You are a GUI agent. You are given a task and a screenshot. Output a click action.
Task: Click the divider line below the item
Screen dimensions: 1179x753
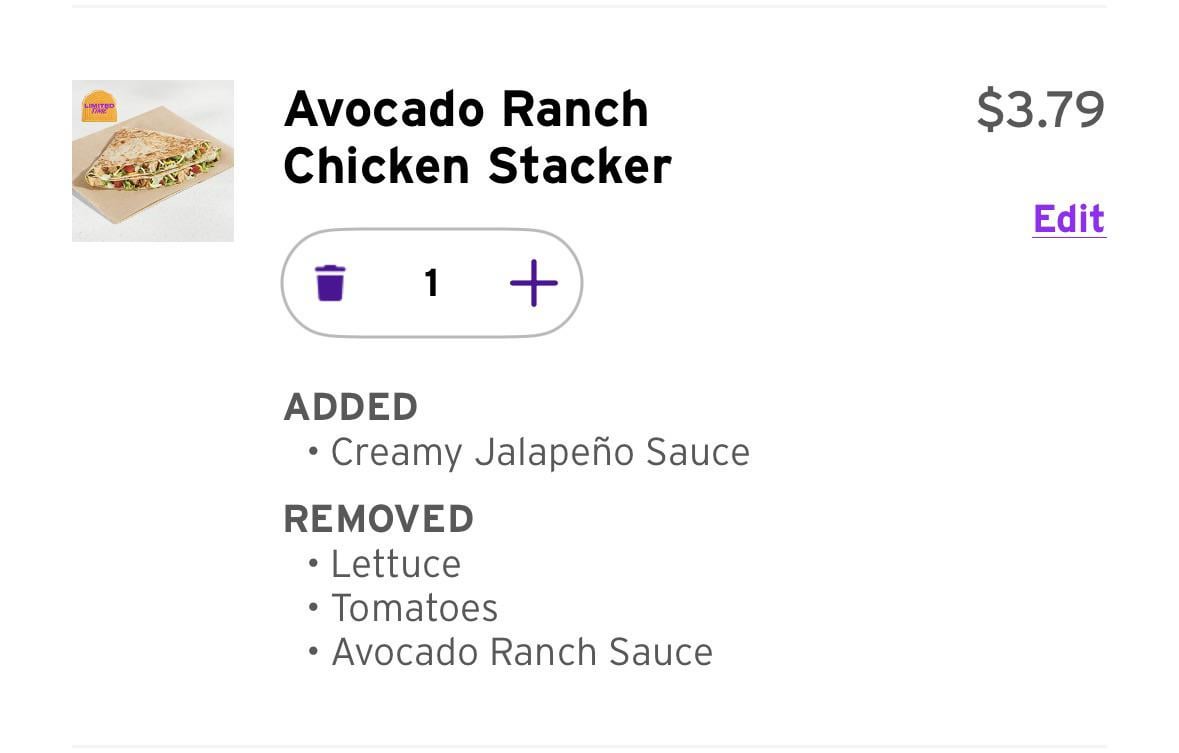click(589, 746)
